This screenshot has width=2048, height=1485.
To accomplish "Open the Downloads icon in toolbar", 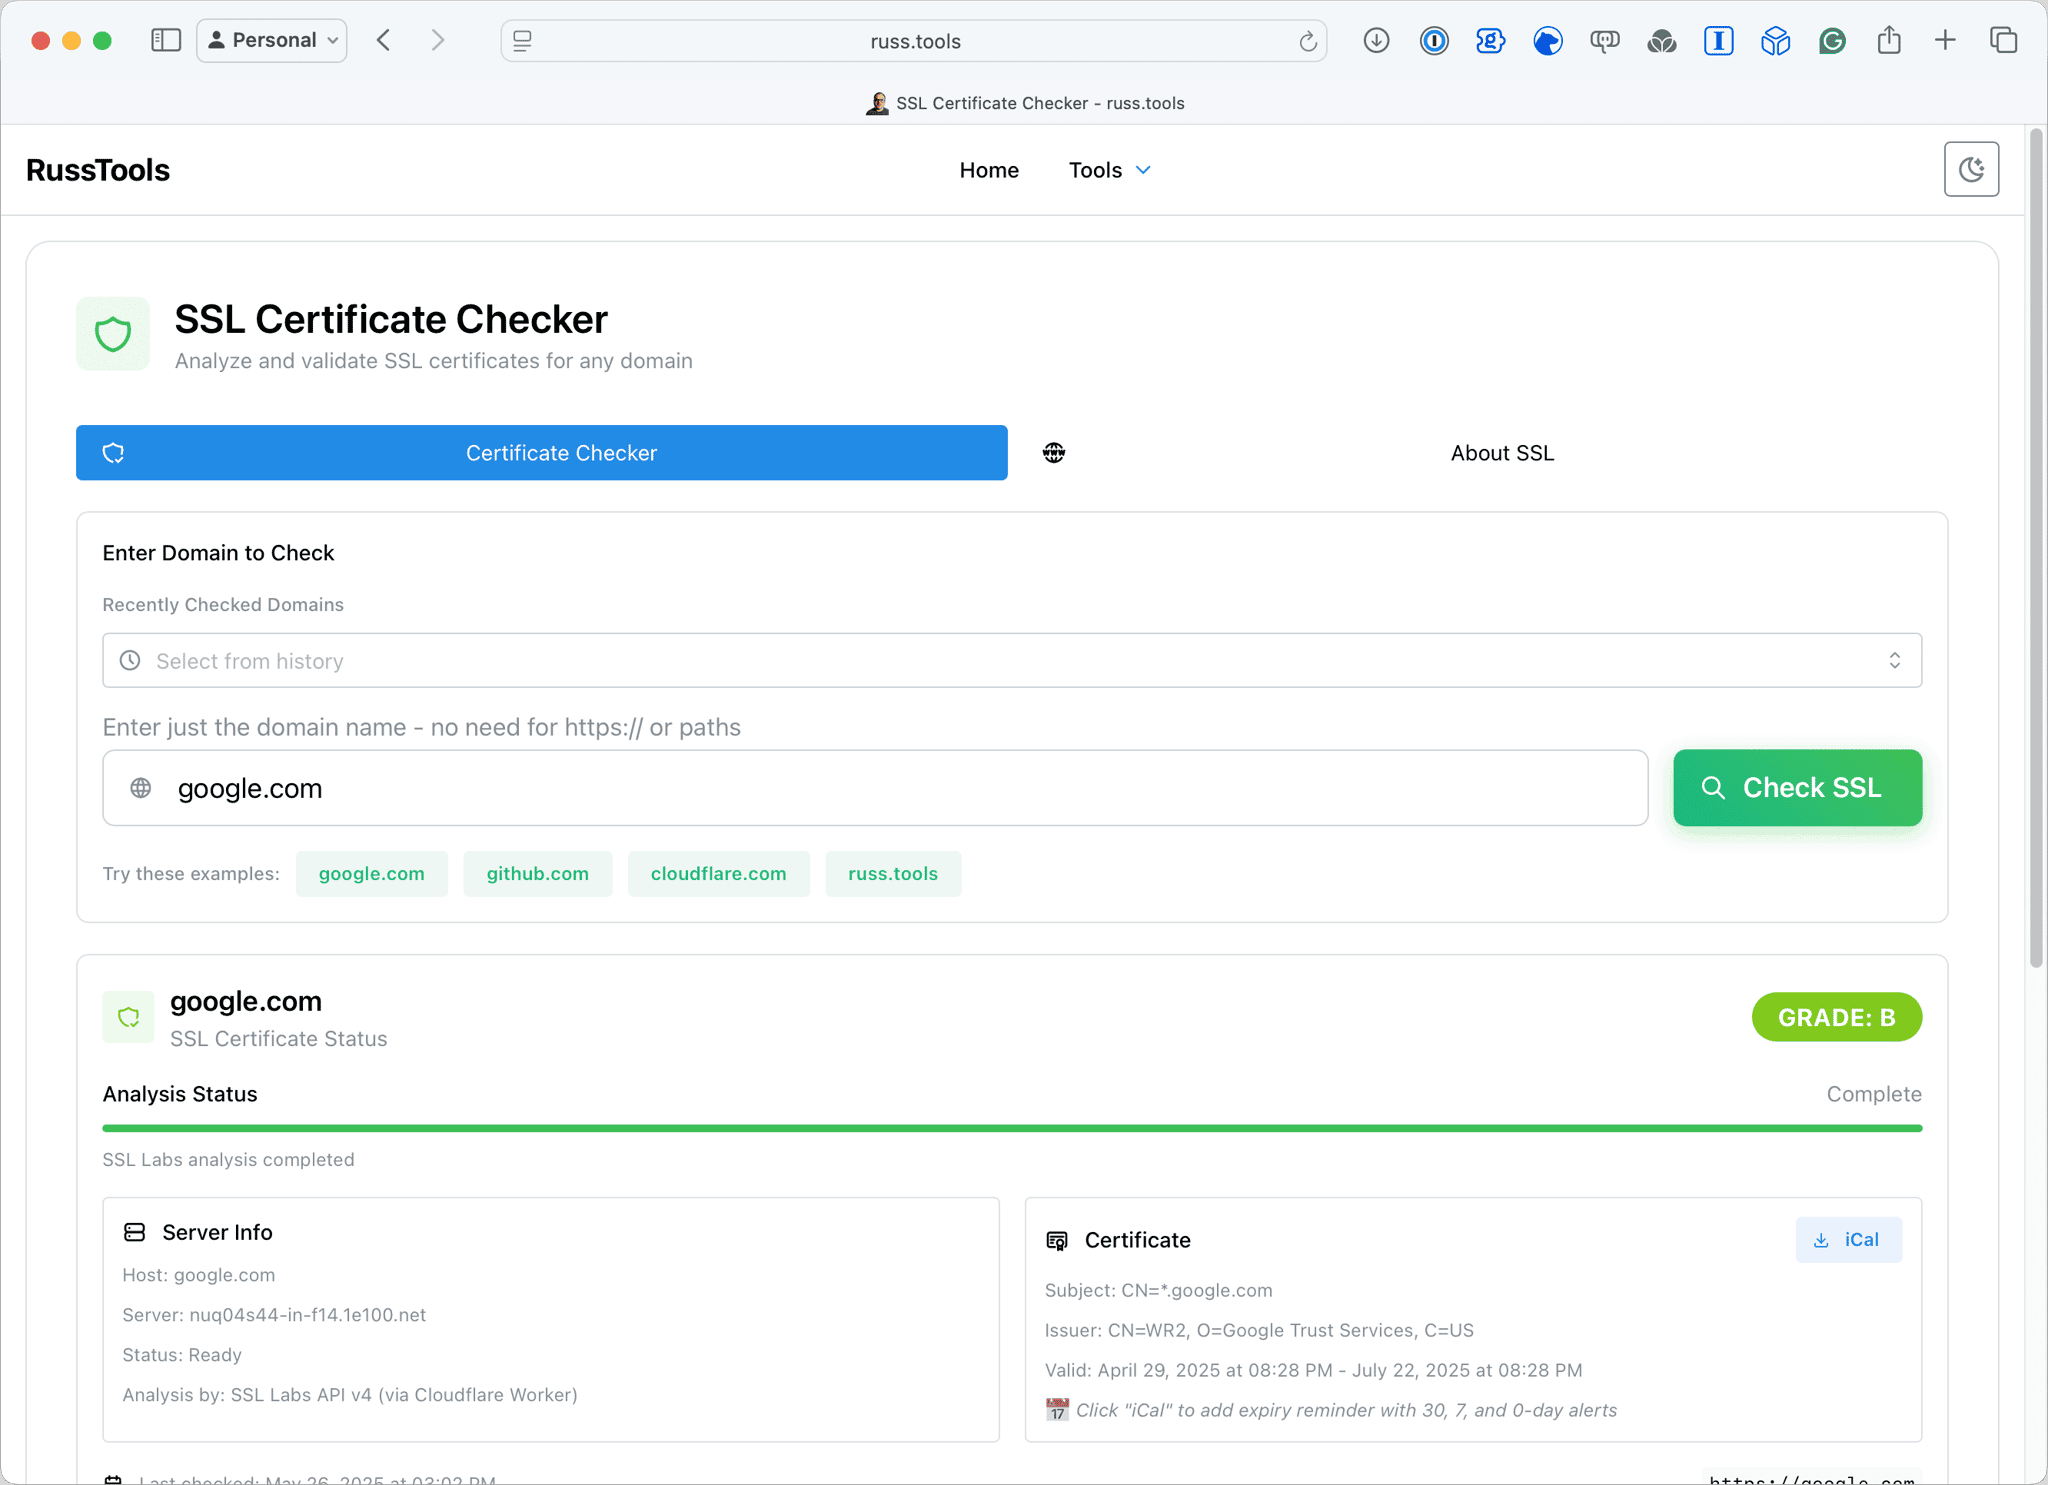I will point(1376,40).
